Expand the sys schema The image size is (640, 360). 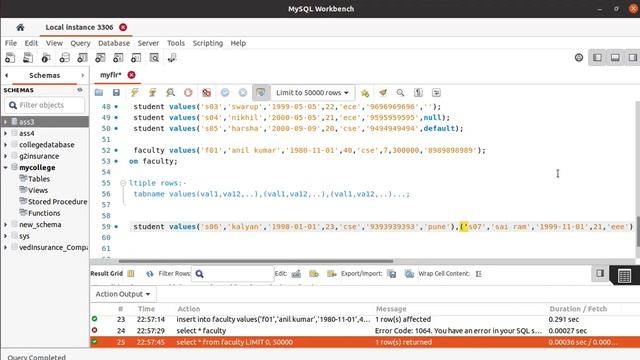(x=6, y=236)
